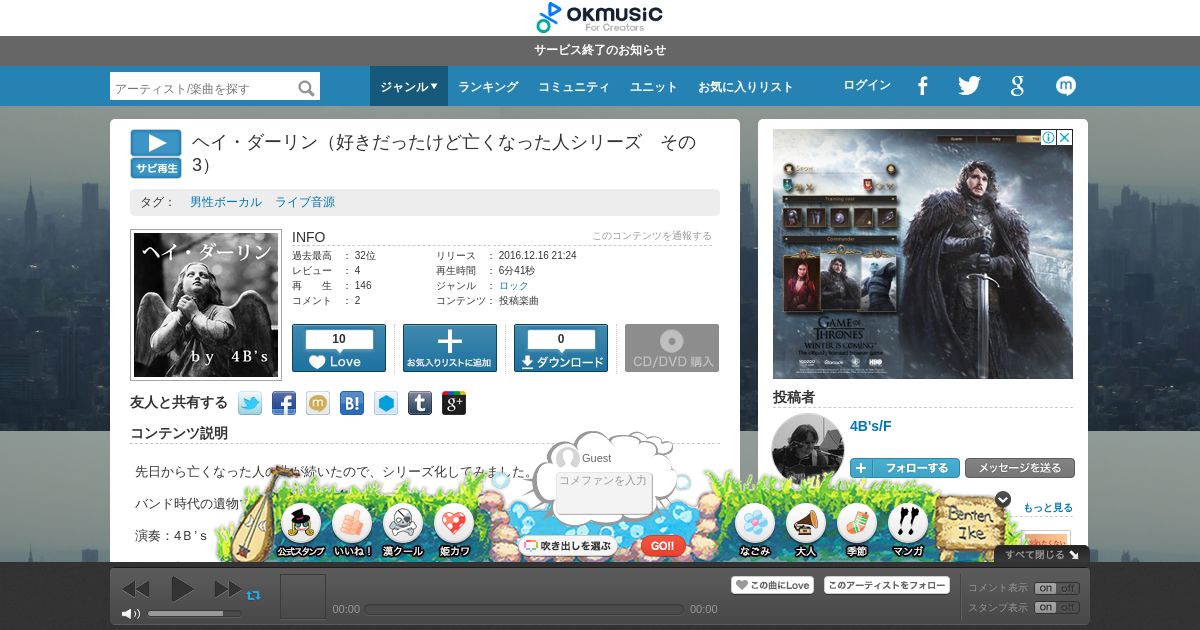Open the 男性ボーカル tag
Viewport: 1200px width, 630px height.
226,202
